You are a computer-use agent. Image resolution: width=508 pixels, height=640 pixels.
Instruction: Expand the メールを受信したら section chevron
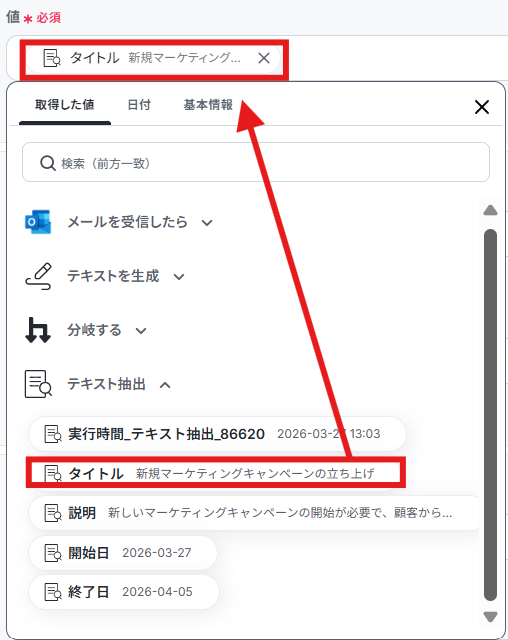207,223
